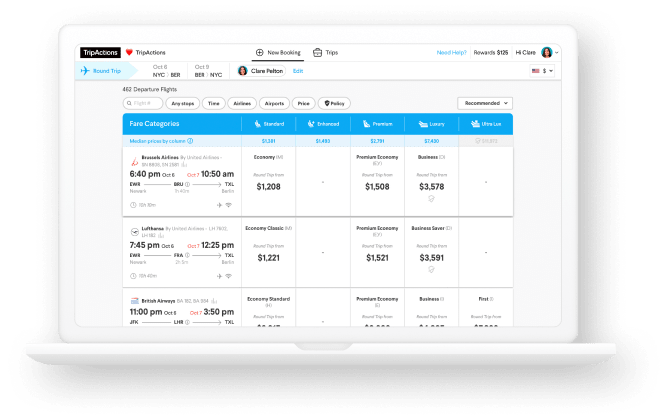Click the Brussels Airlines logo icon
Viewport: 668px width, 419px height.
[134, 161]
